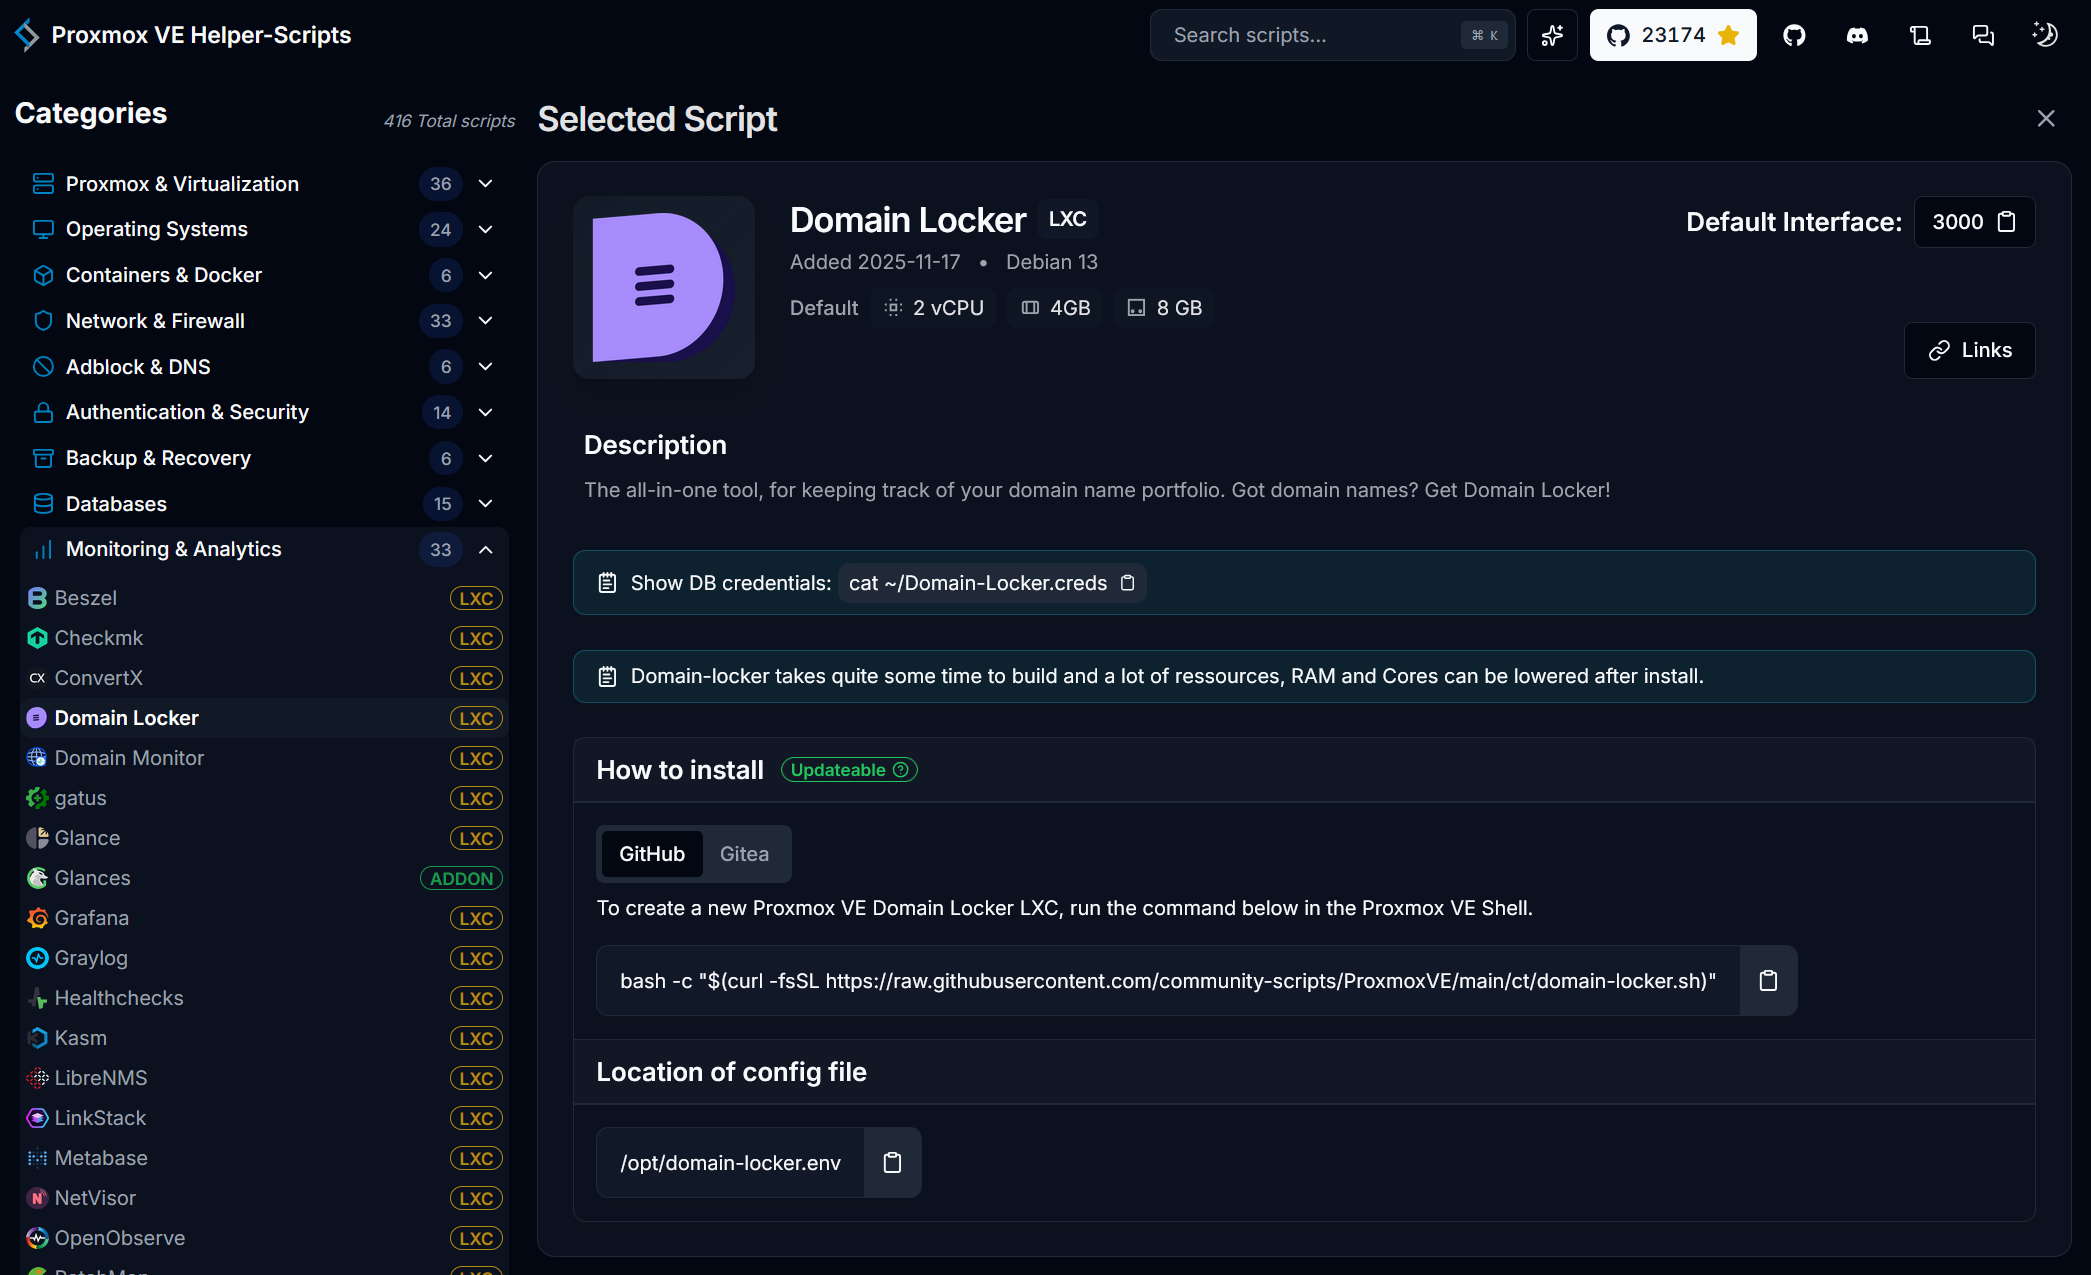Viewport: 2091px width, 1275px height.
Task: Open the Links button on the script page
Action: [1969, 350]
